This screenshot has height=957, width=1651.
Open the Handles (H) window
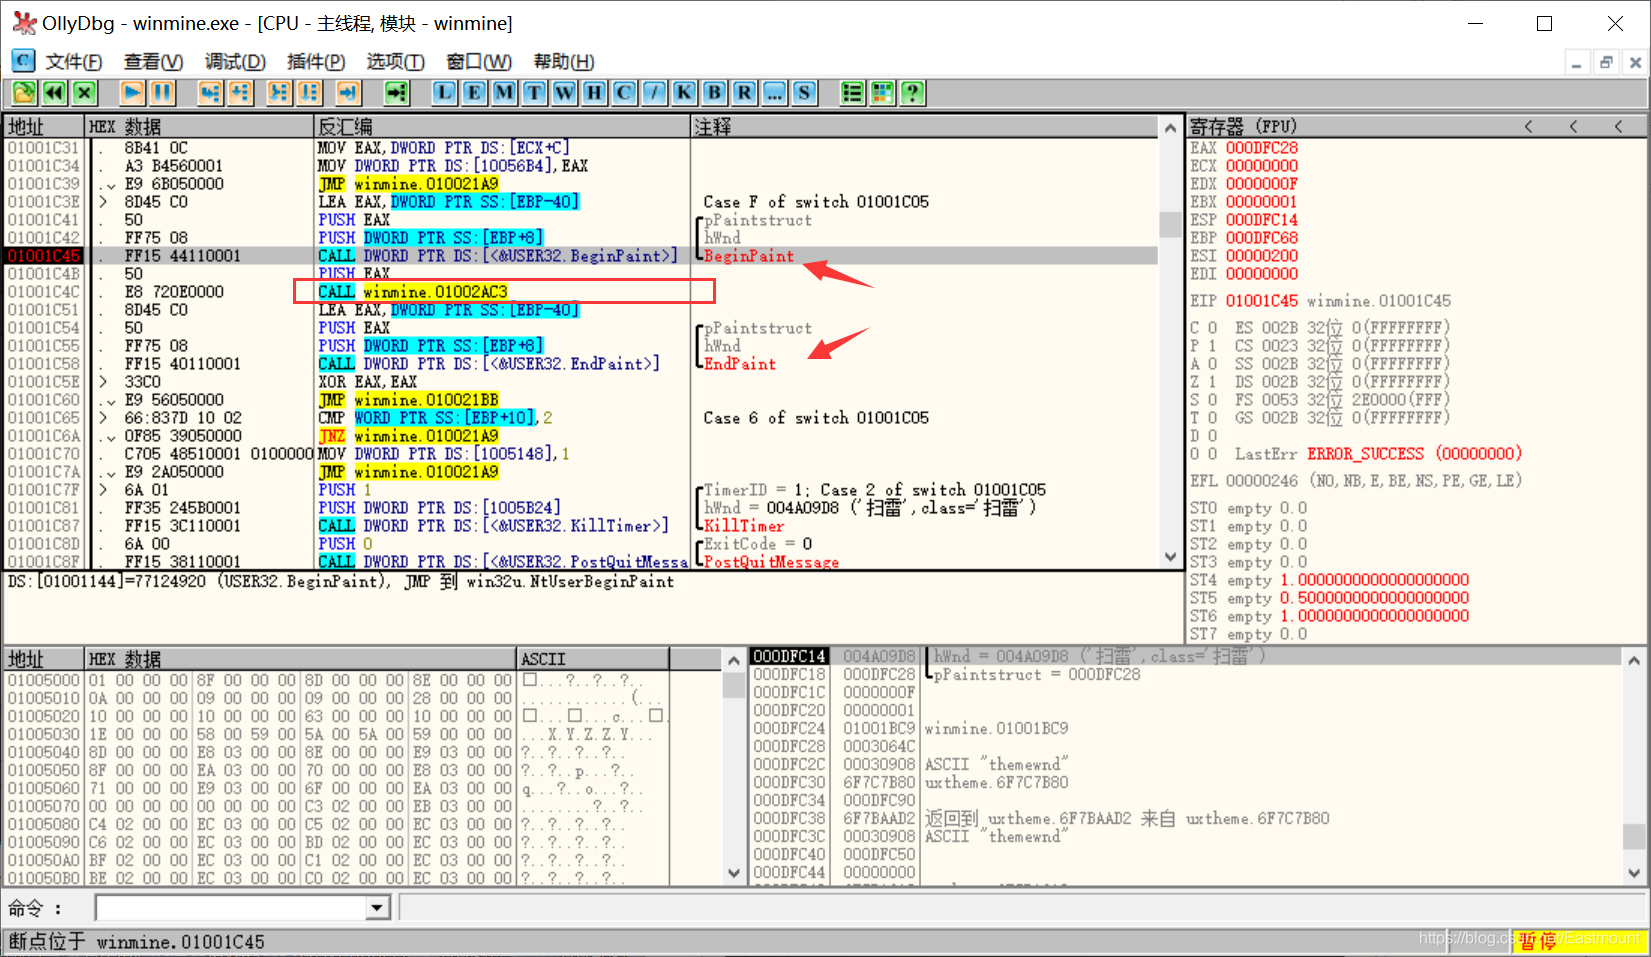(x=594, y=93)
